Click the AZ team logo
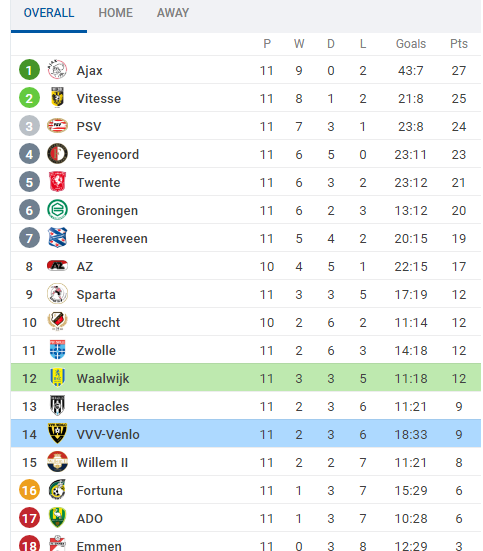Image resolution: width=483 pixels, height=551 pixels. click(57, 266)
